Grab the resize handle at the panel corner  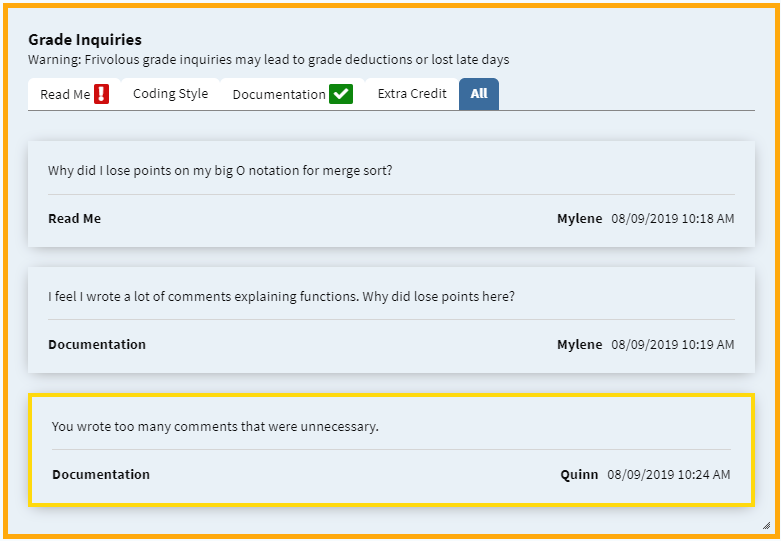(766, 526)
